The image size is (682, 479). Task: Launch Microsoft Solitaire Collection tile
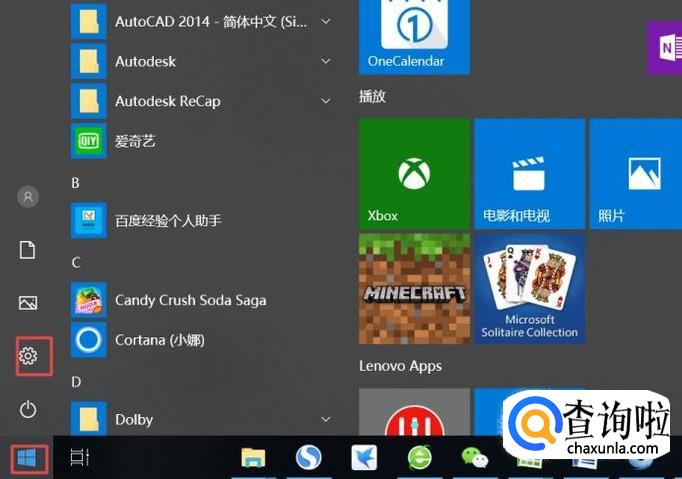coord(529,289)
